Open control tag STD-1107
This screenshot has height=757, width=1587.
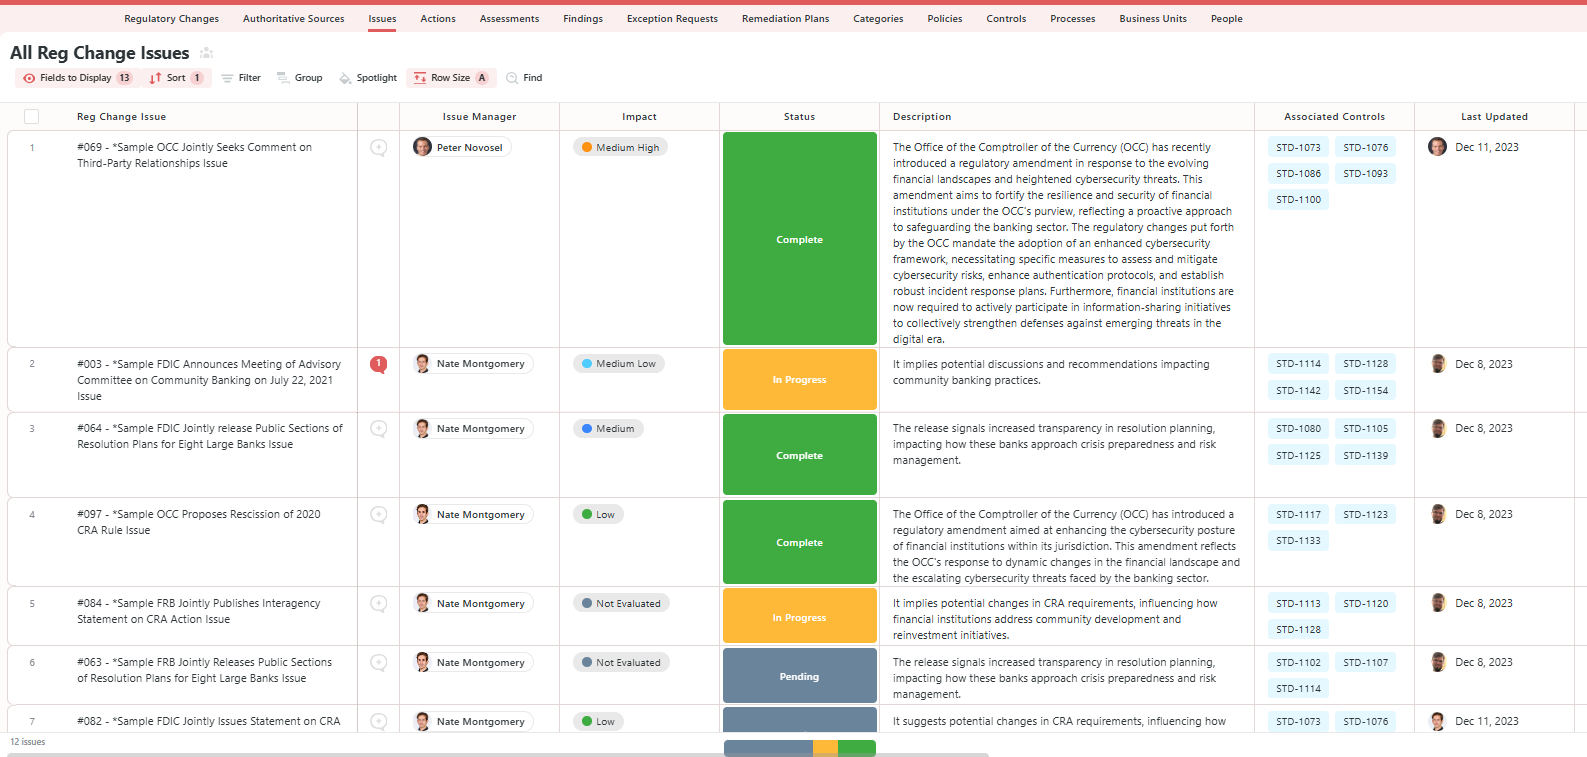coord(1365,662)
